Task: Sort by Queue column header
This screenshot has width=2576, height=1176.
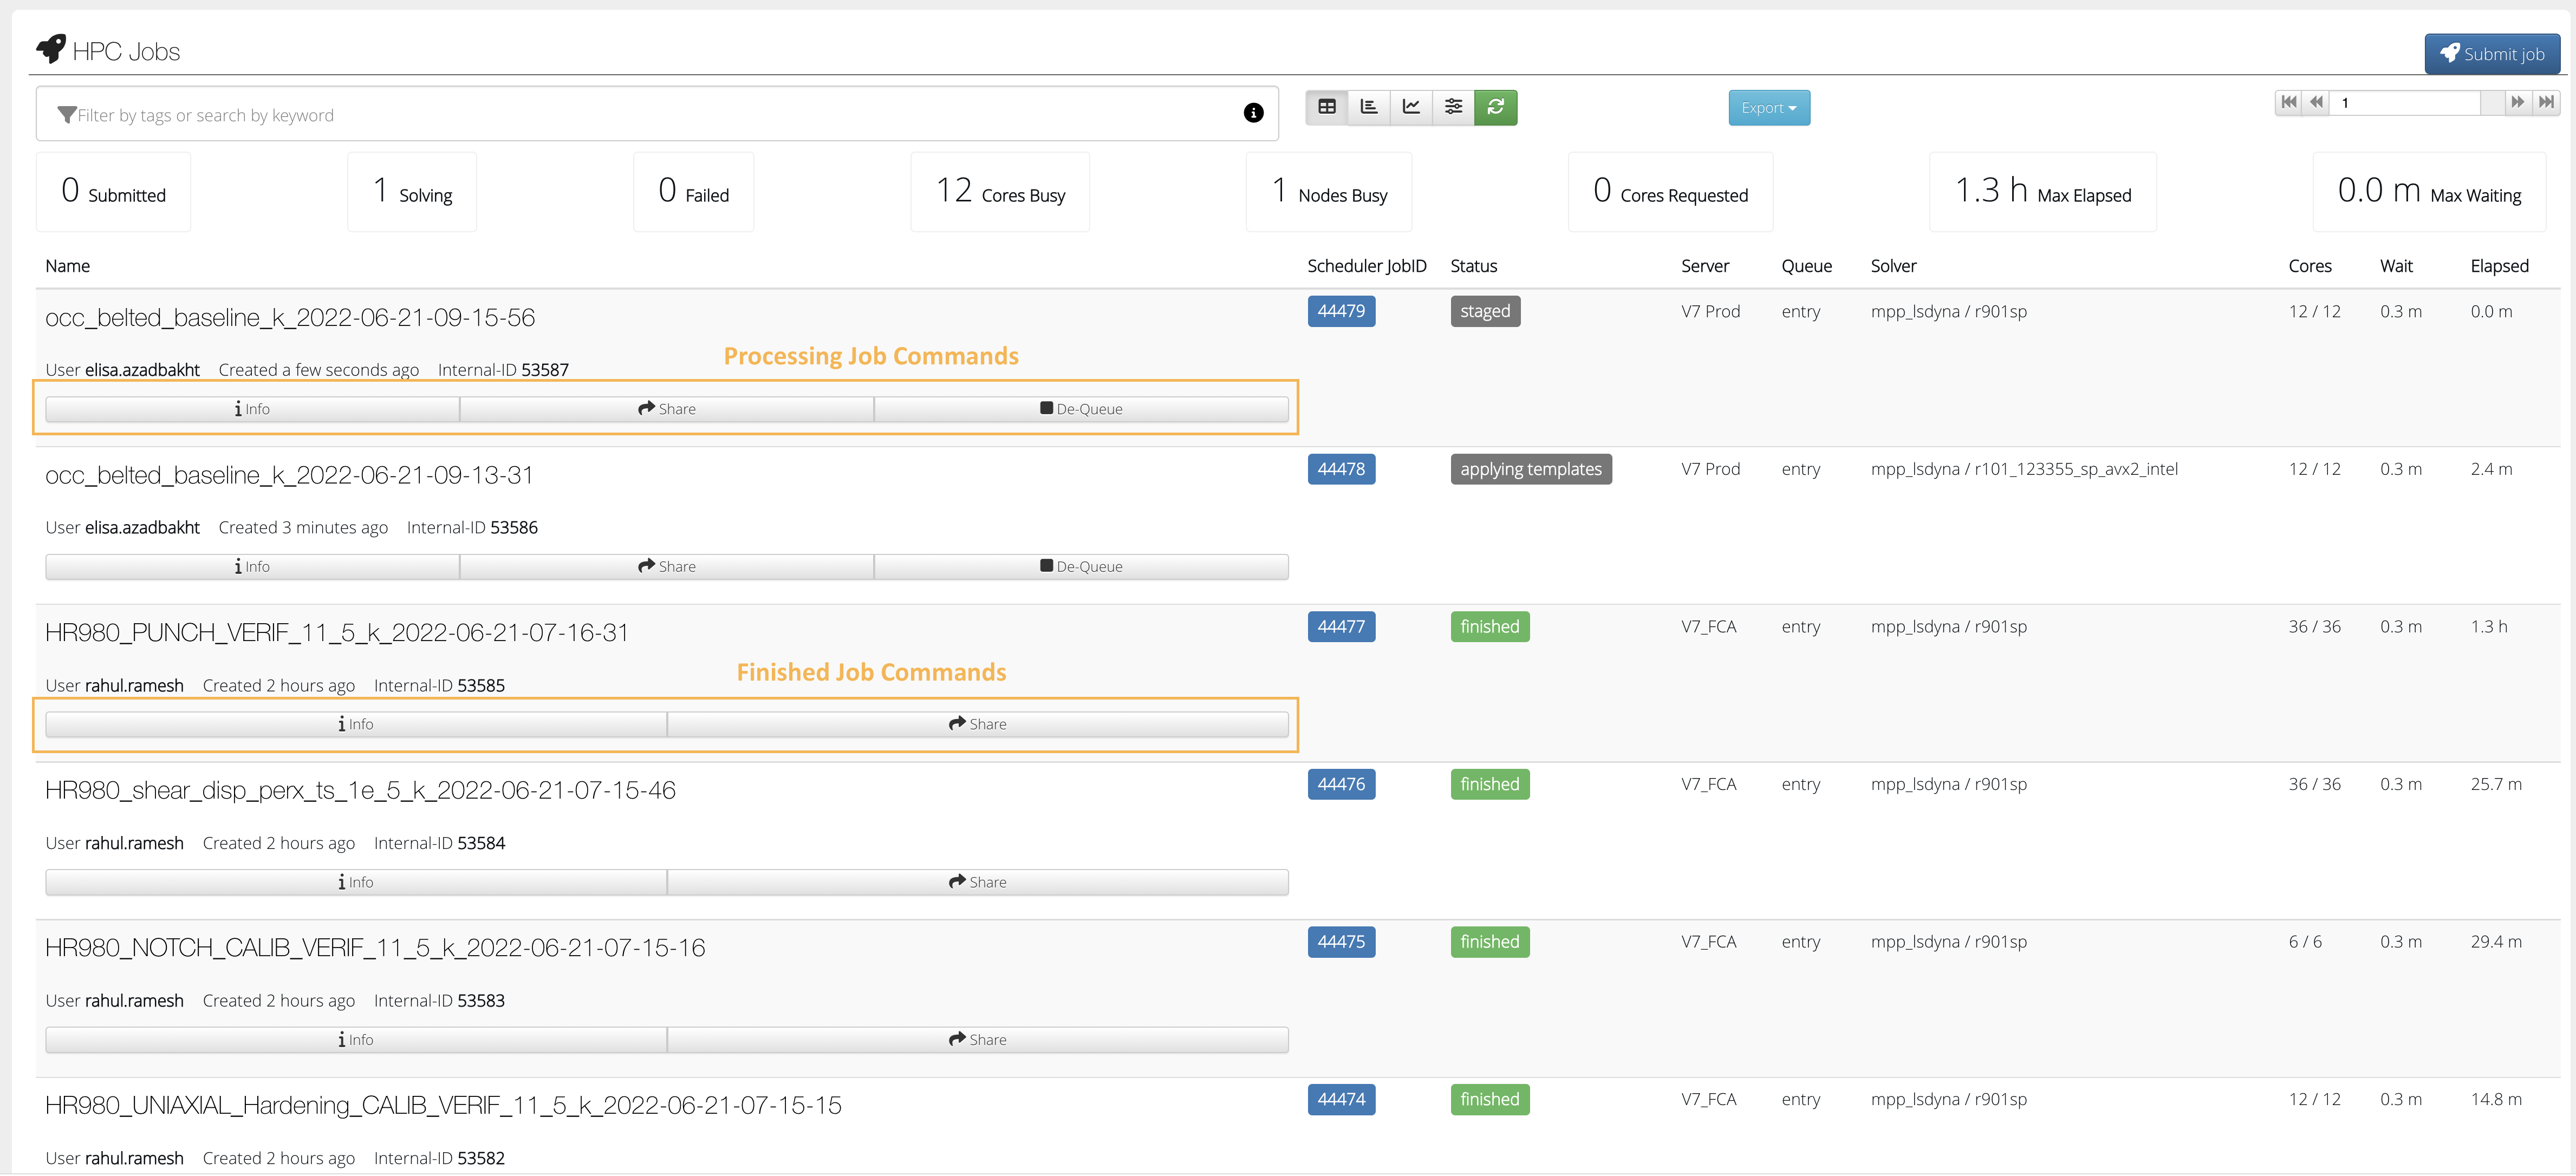Action: 1806,266
